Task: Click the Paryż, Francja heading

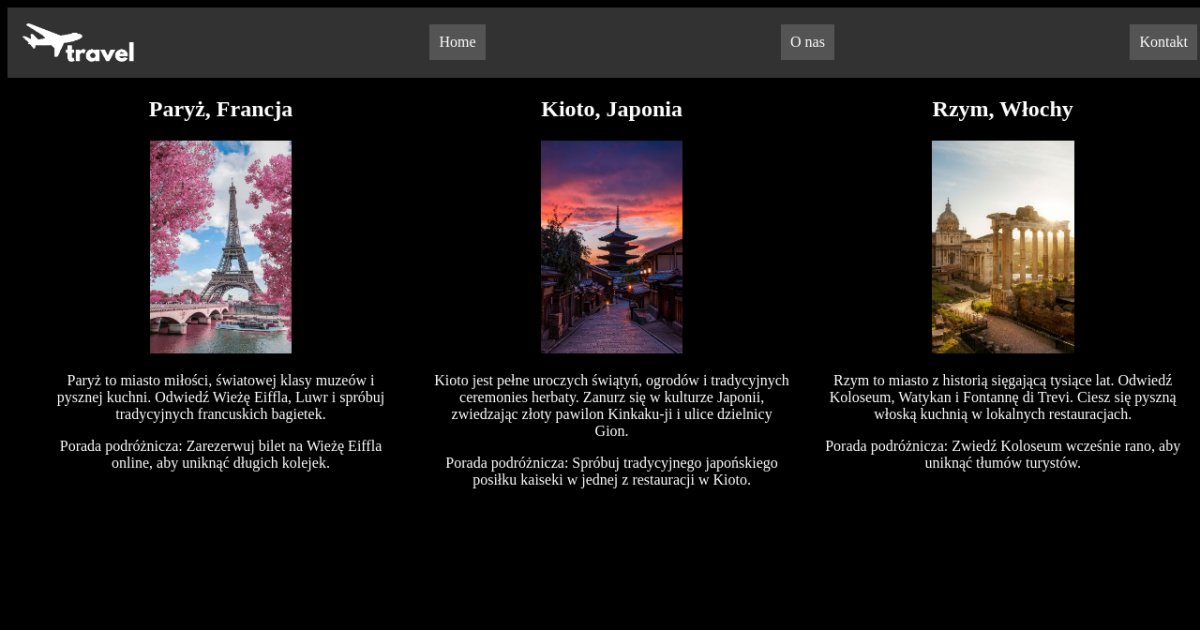Action: (x=221, y=109)
